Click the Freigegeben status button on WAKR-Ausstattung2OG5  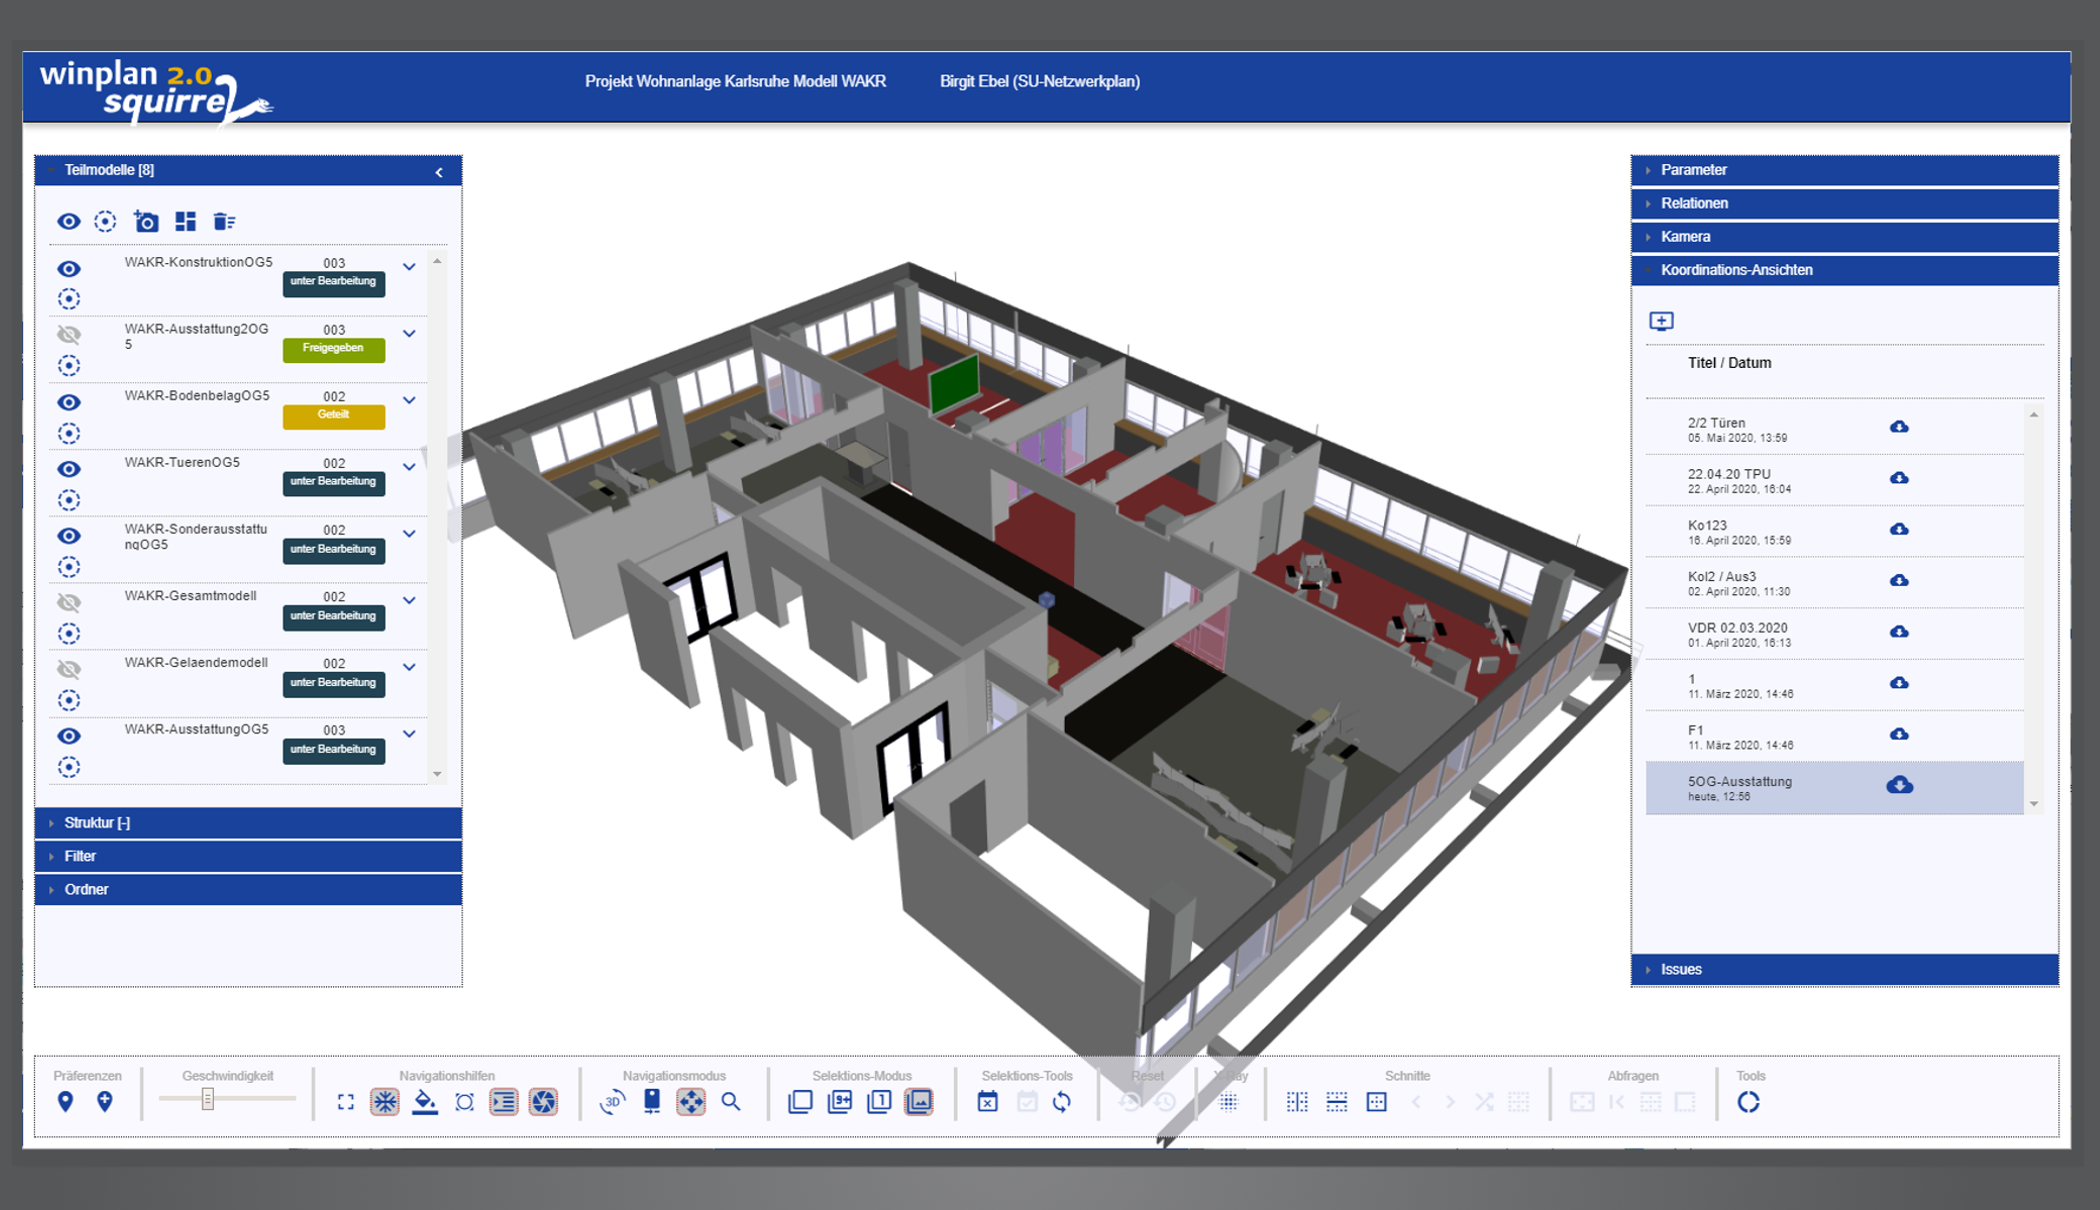tap(333, 350)
